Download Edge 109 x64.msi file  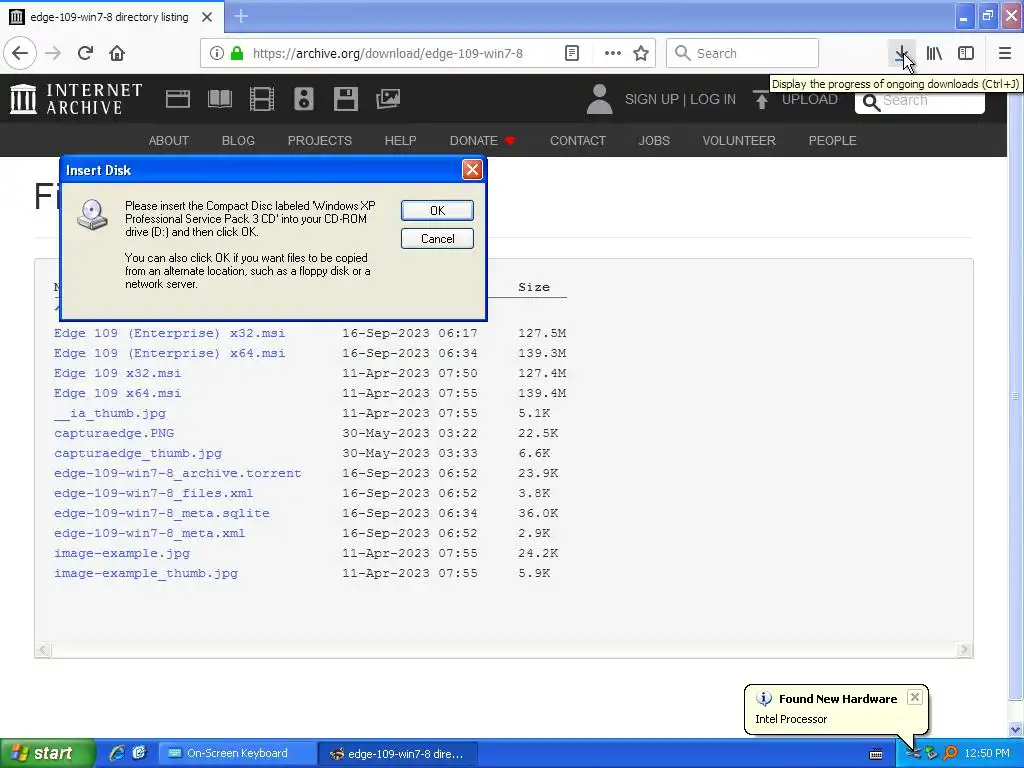pyautogui.click(x=118, y=393)
